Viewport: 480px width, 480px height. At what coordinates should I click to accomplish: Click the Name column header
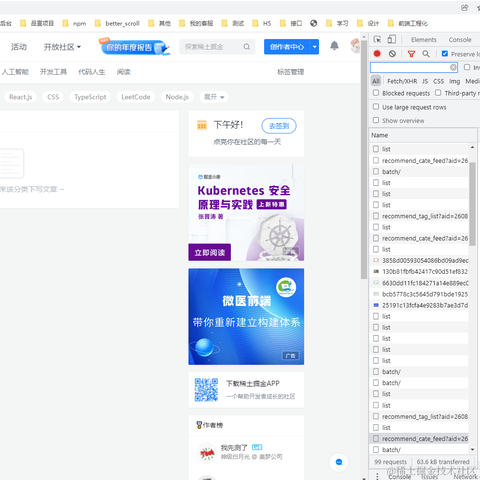(423, 135)
